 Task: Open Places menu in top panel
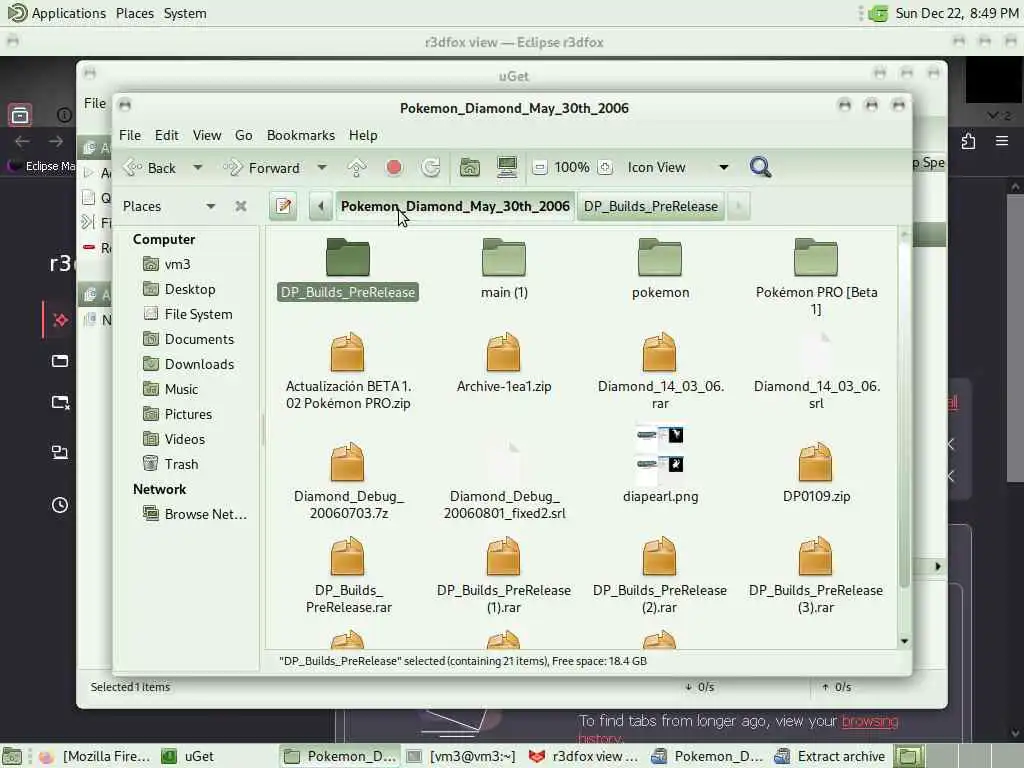tap(135, 13)
